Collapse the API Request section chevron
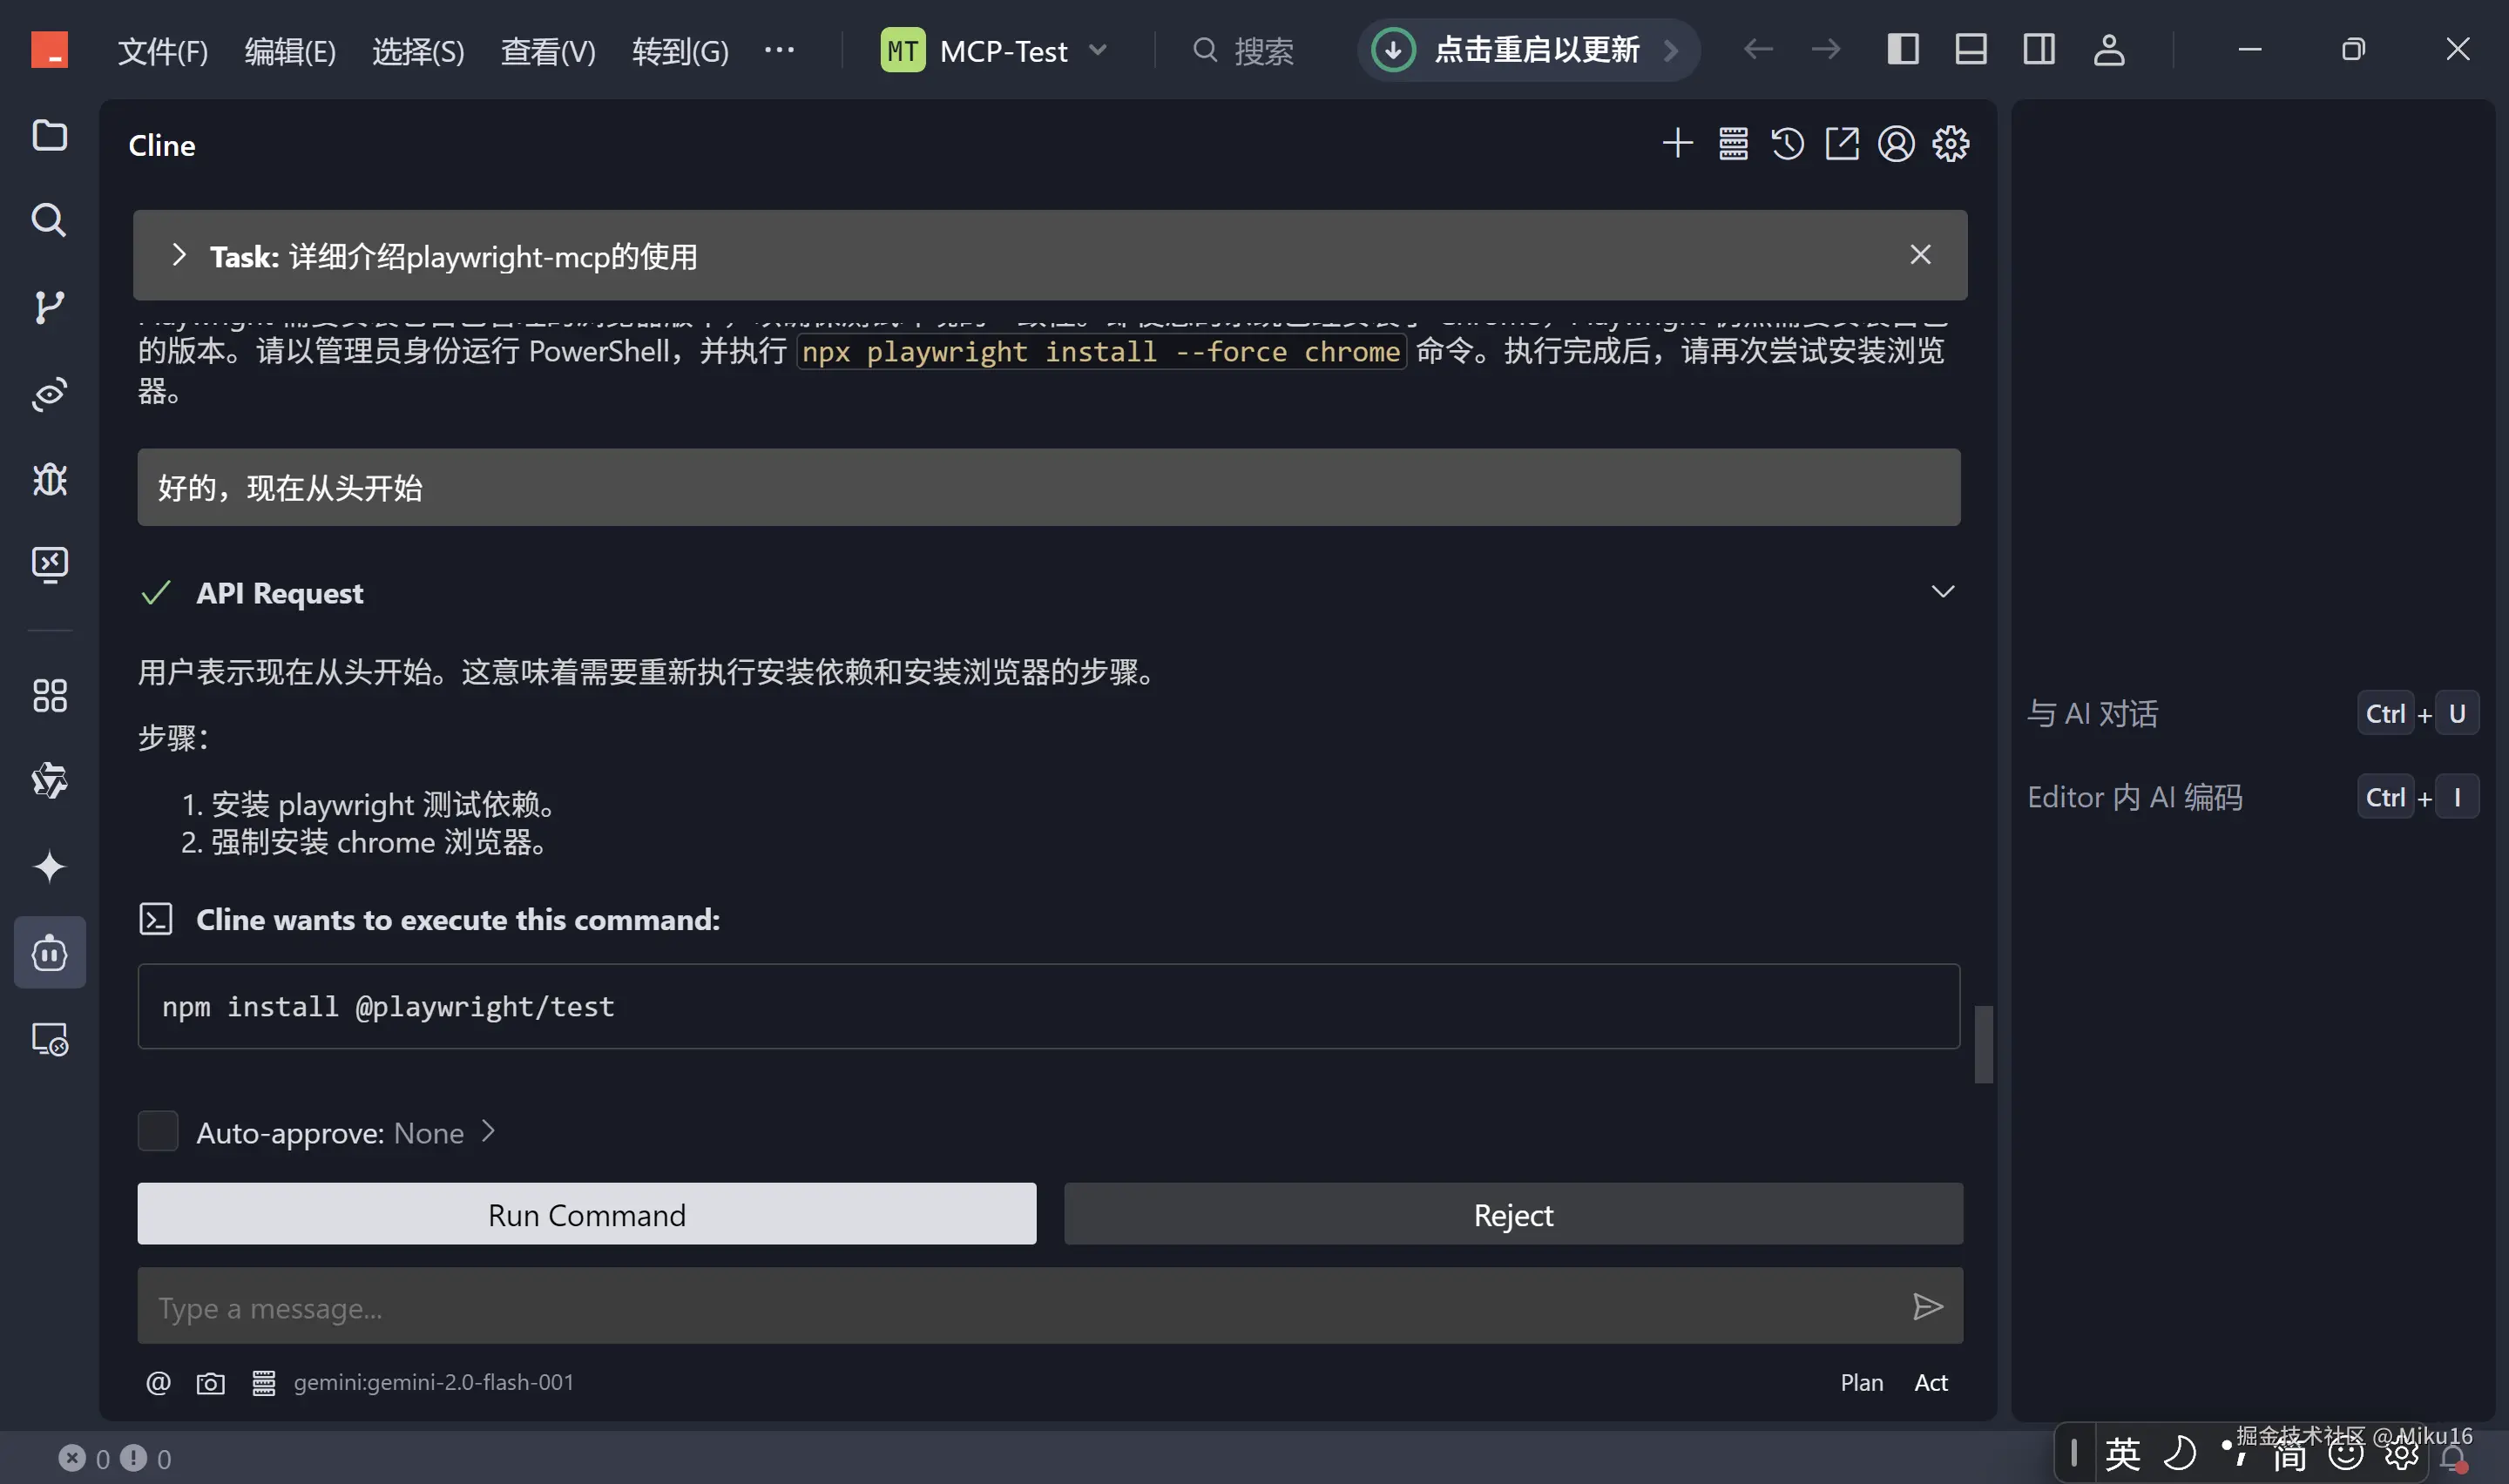 (1942, 592)
